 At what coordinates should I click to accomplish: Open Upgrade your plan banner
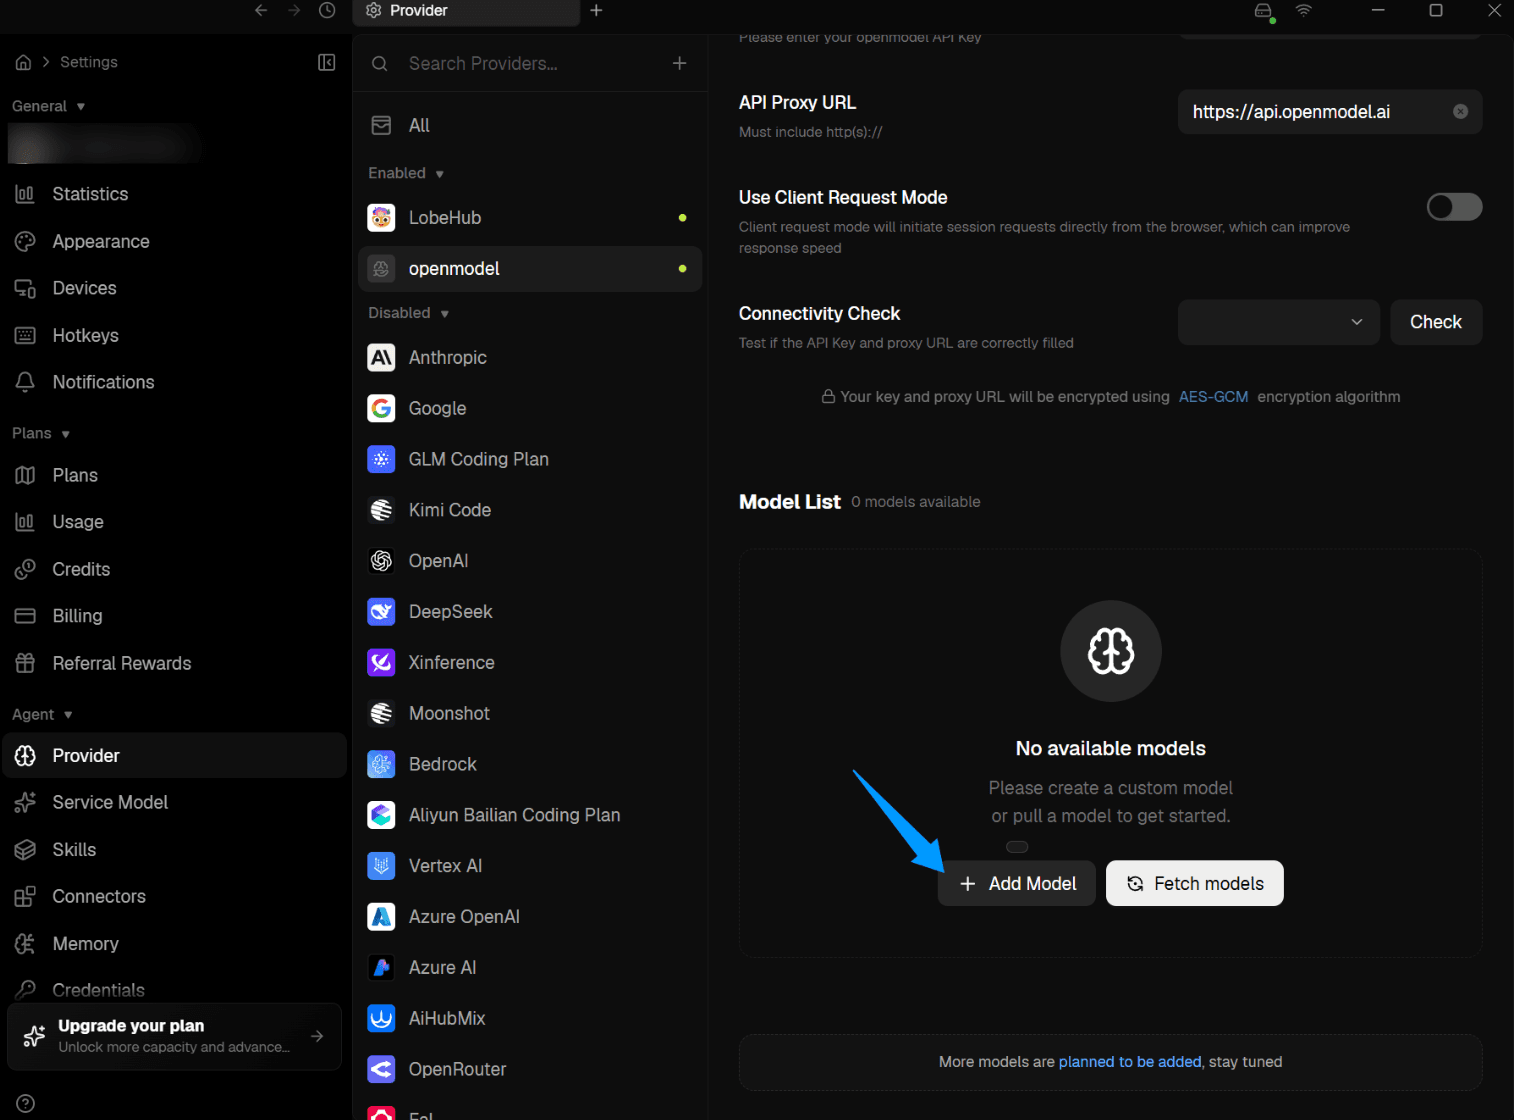pos(174,1036)
